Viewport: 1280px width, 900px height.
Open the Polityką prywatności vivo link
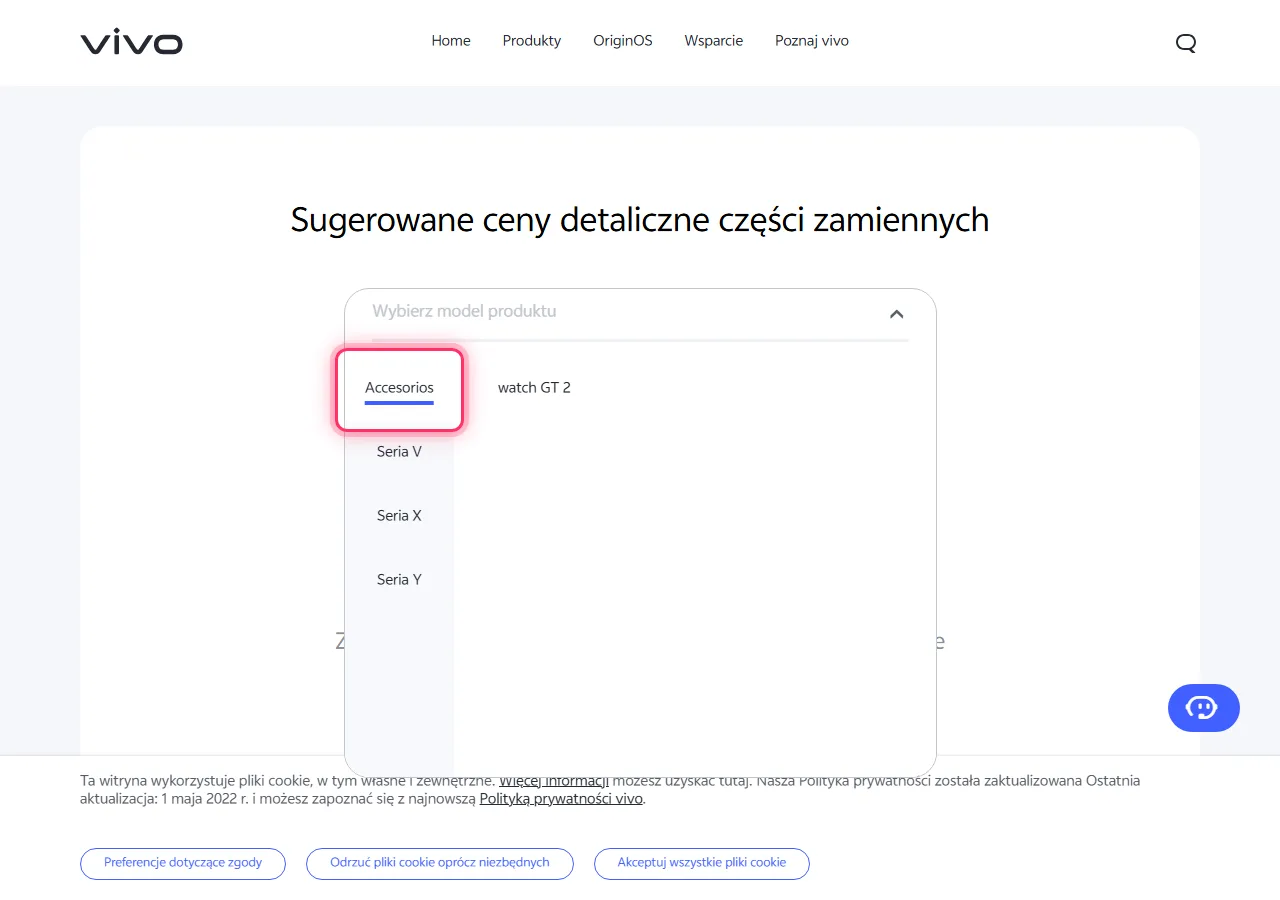[x=561, y=799]
